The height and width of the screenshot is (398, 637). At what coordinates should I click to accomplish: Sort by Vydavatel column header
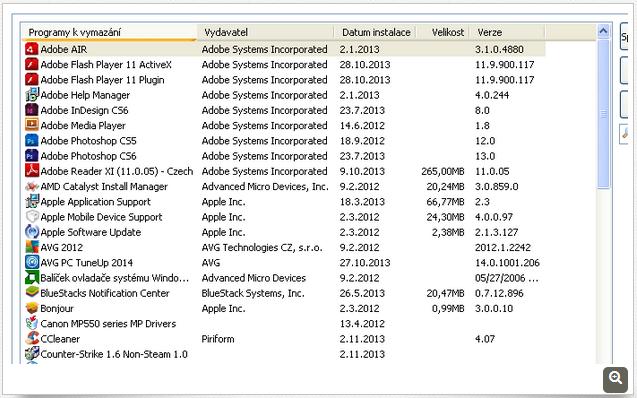point(266,32)
